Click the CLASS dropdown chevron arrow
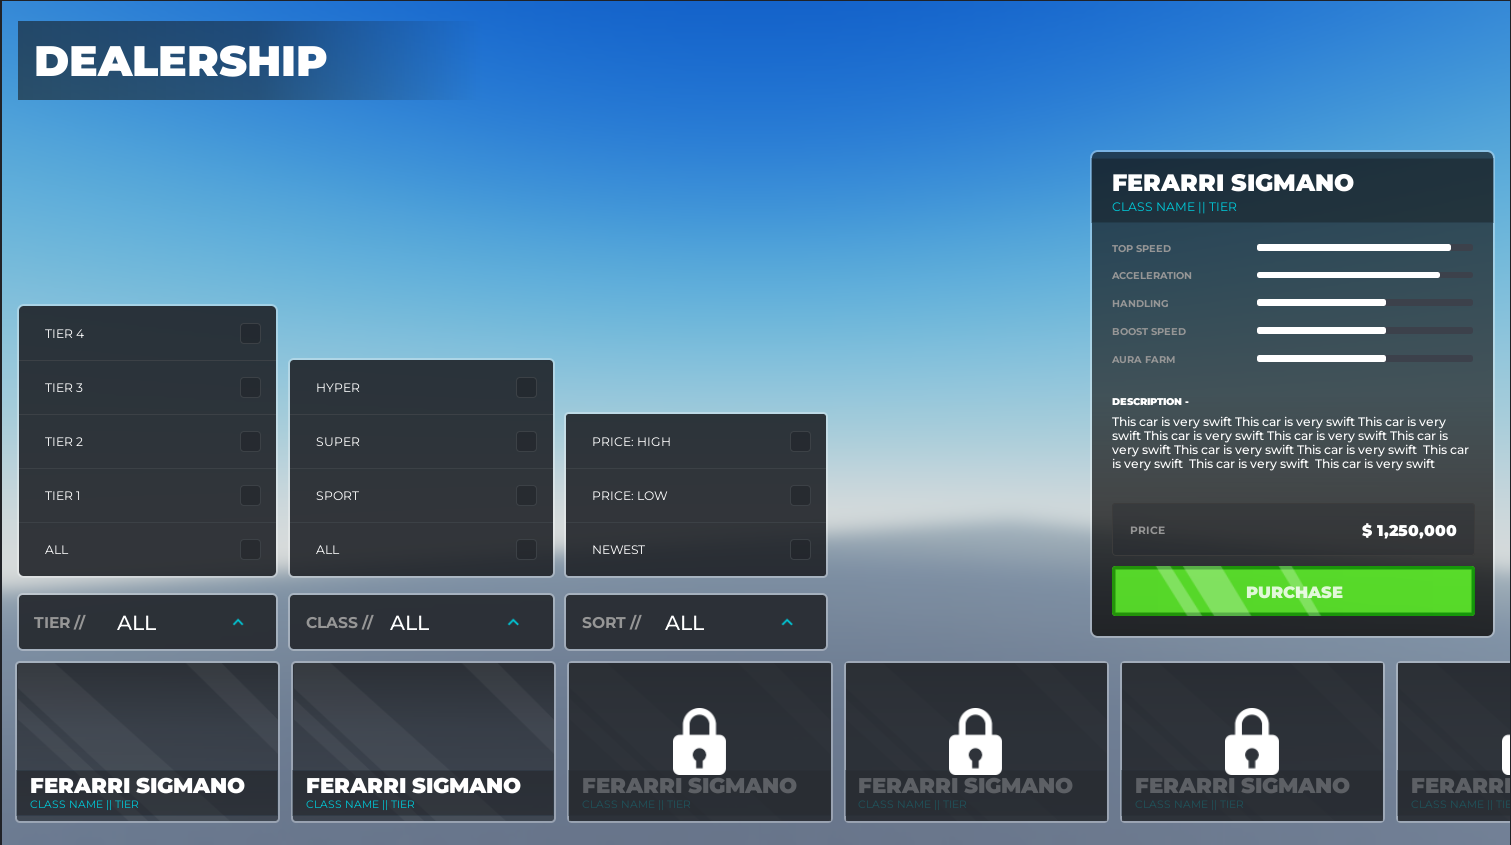The width and height of the screenshot is (1511, 845). coord(513,622)
